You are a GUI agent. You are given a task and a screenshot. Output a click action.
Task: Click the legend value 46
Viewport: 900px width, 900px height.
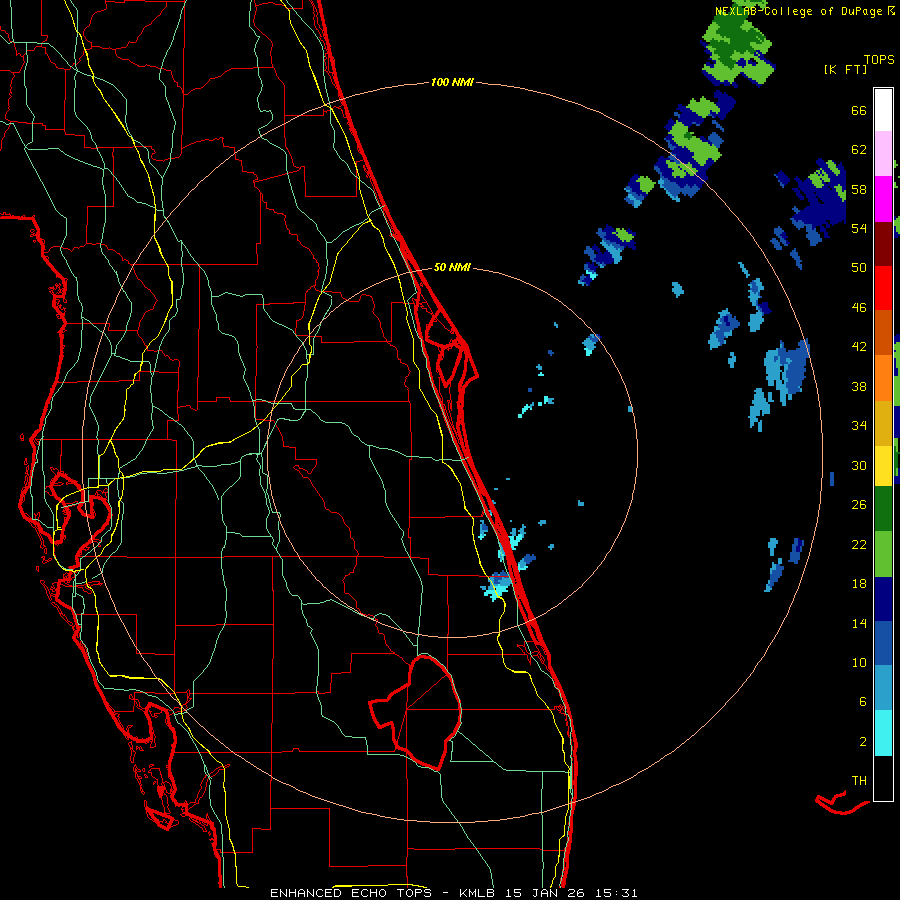(859, 308)
